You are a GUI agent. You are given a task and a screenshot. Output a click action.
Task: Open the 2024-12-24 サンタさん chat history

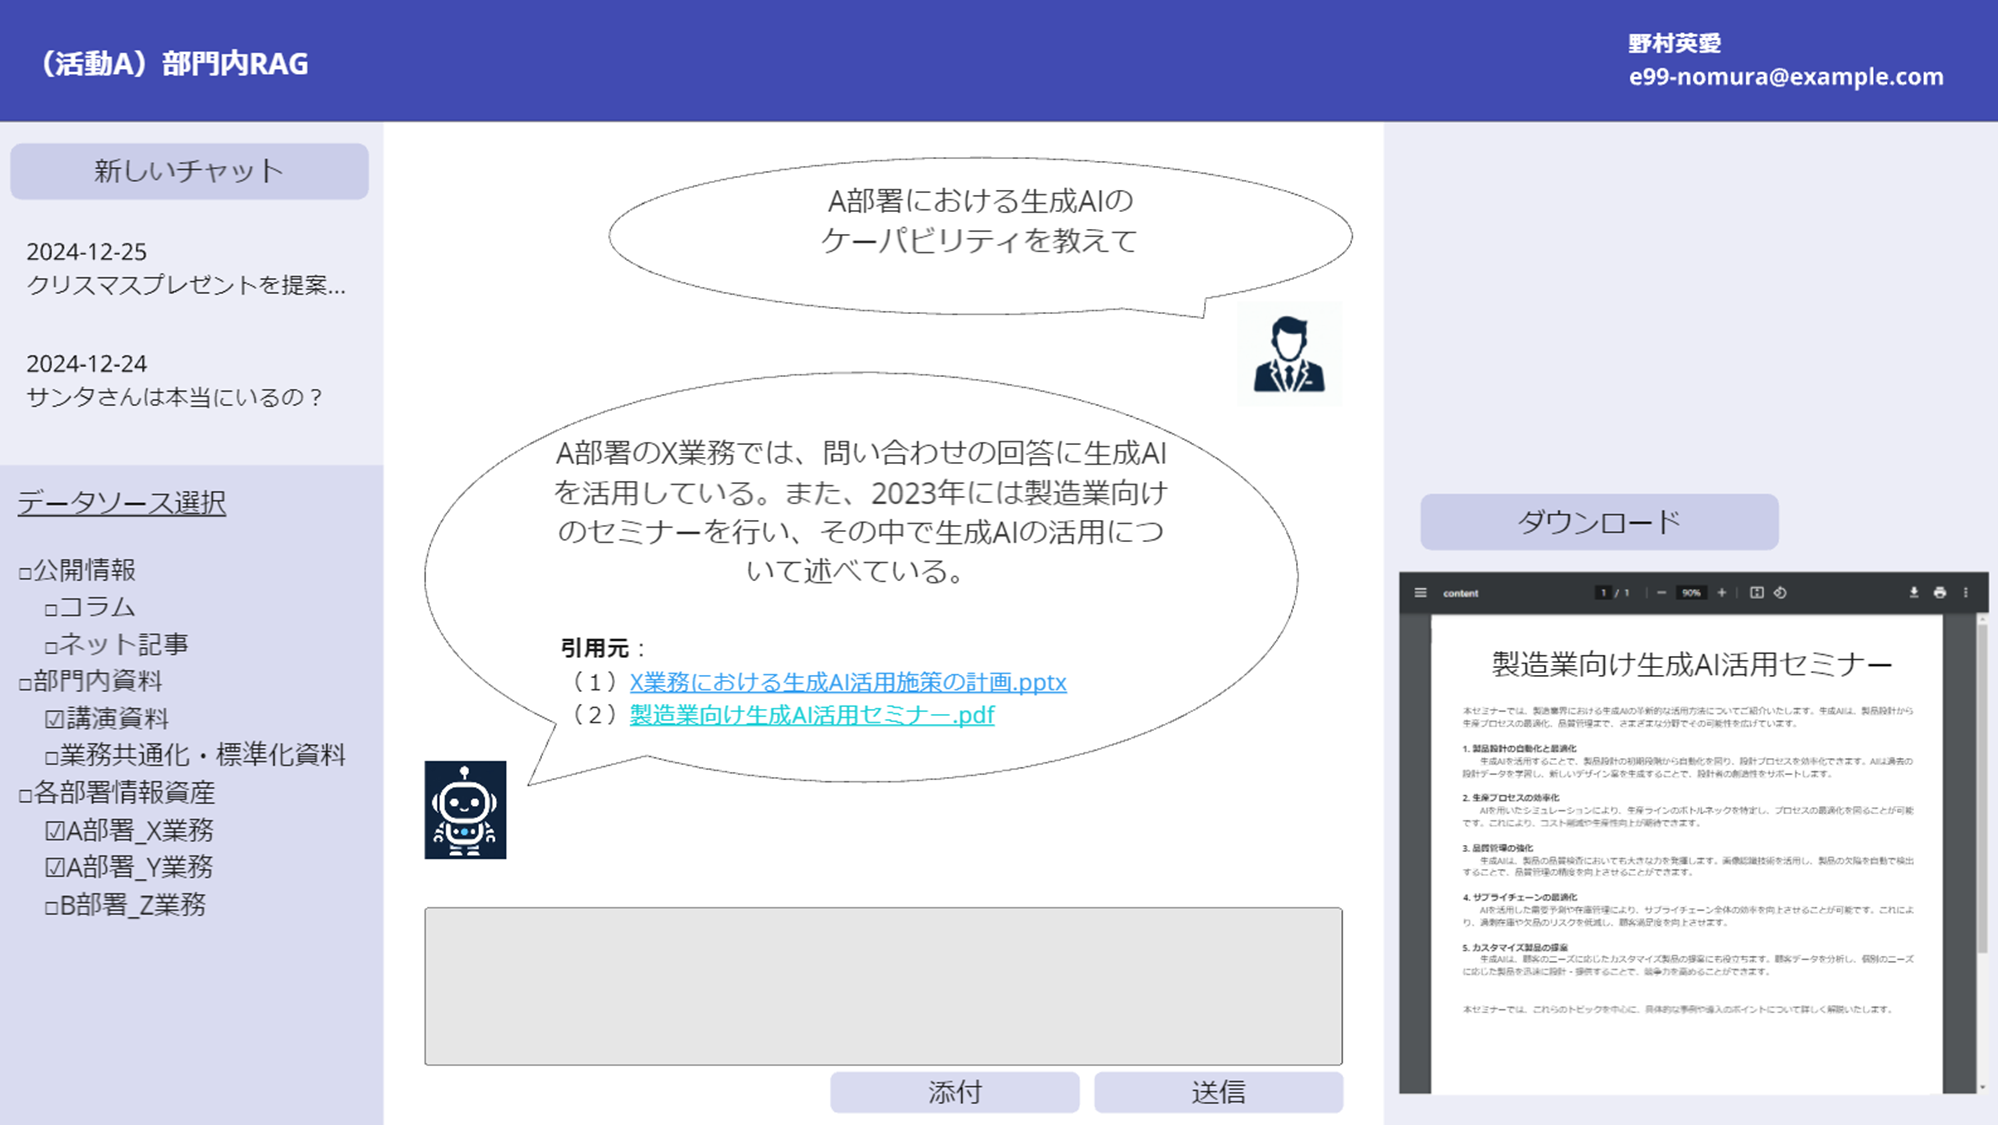tap(175, 380)
